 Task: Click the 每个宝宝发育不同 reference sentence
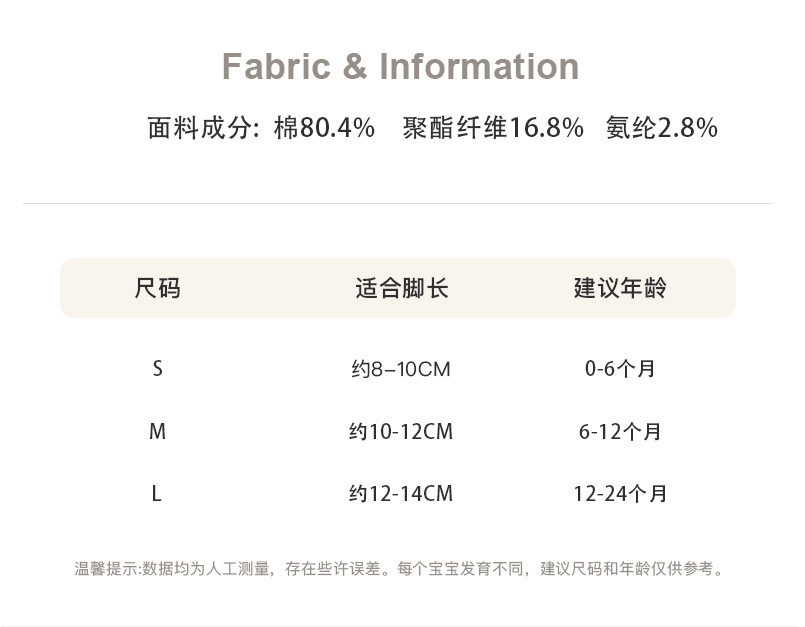(560, 569)
